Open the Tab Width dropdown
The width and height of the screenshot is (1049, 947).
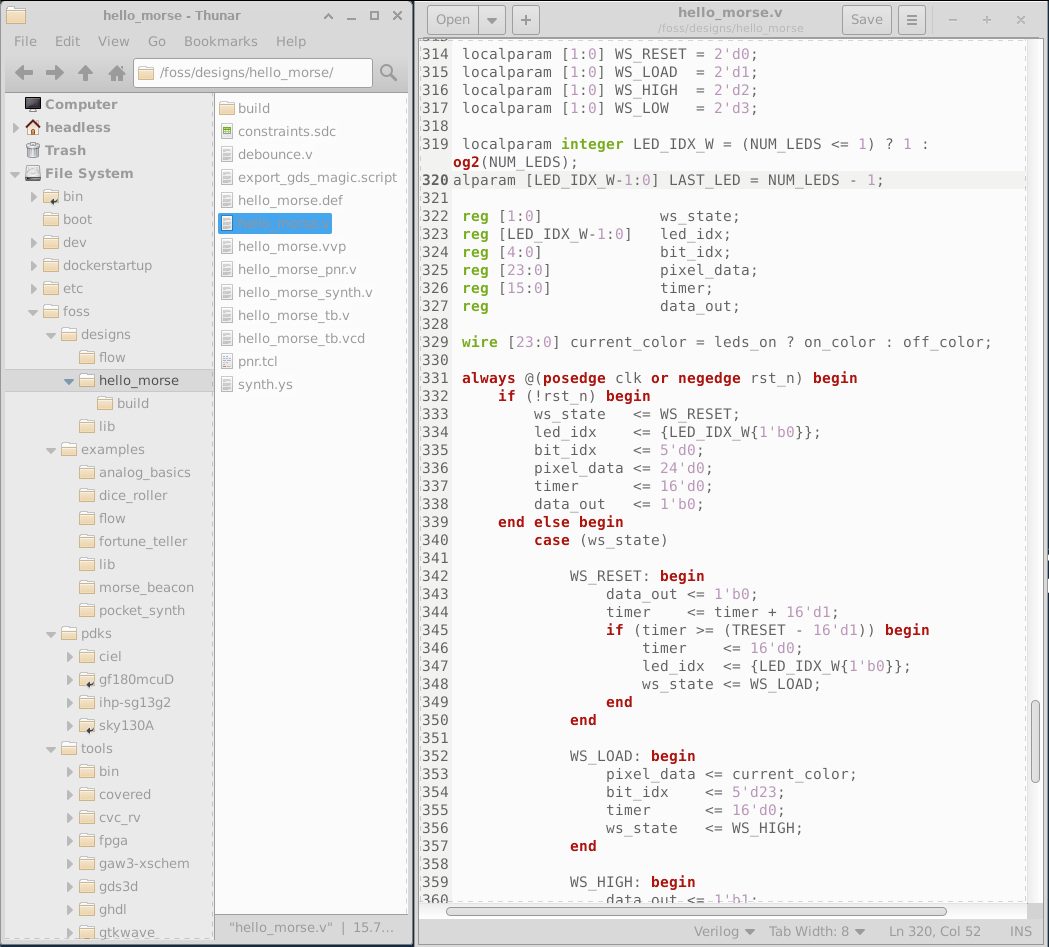[x=816, y=931]
